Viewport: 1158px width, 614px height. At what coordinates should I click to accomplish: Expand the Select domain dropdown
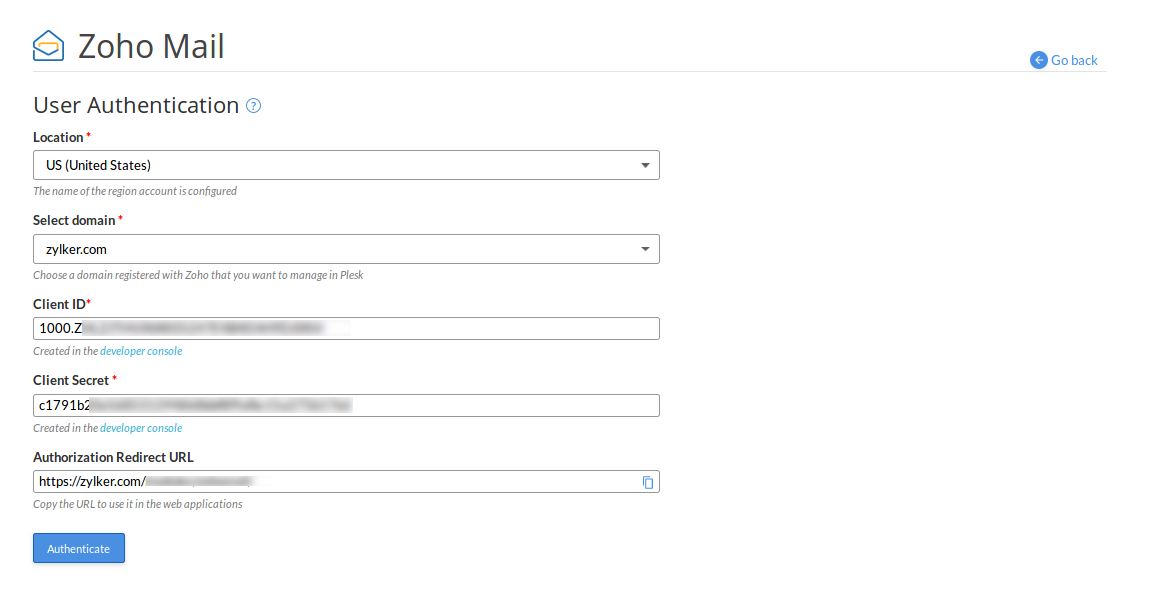coord(346,249)
